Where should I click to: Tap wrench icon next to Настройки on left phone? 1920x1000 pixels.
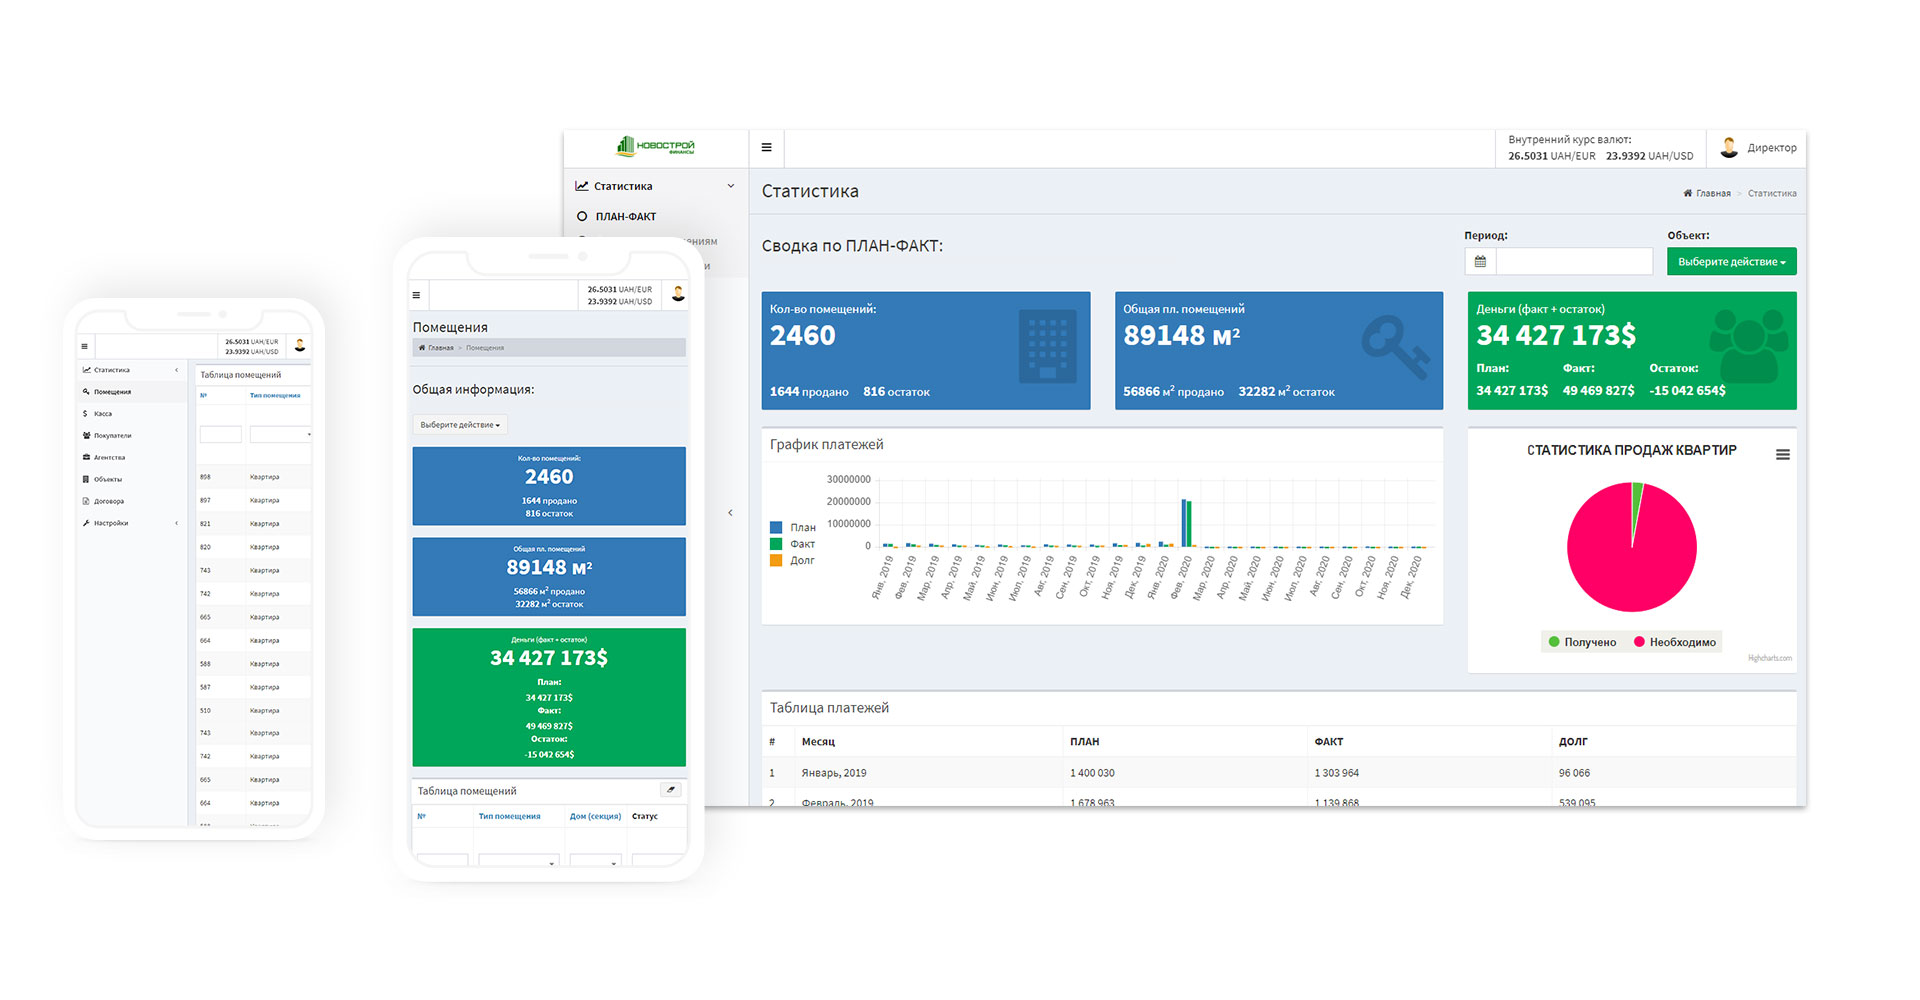[x=86, y=523]
